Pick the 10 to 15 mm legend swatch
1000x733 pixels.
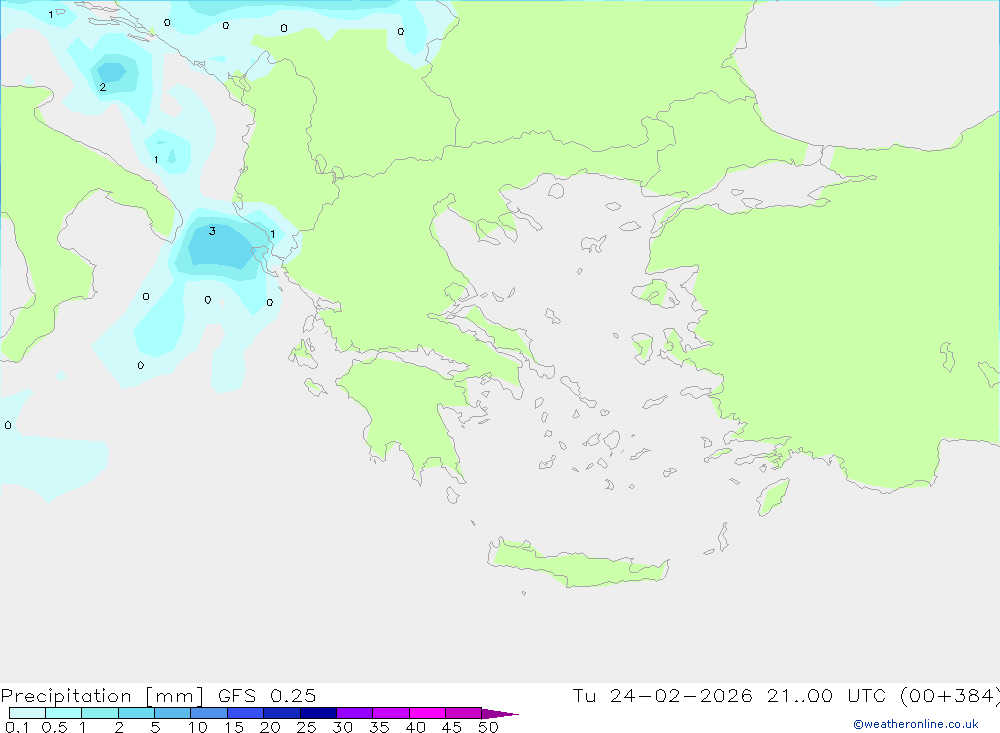209,713
